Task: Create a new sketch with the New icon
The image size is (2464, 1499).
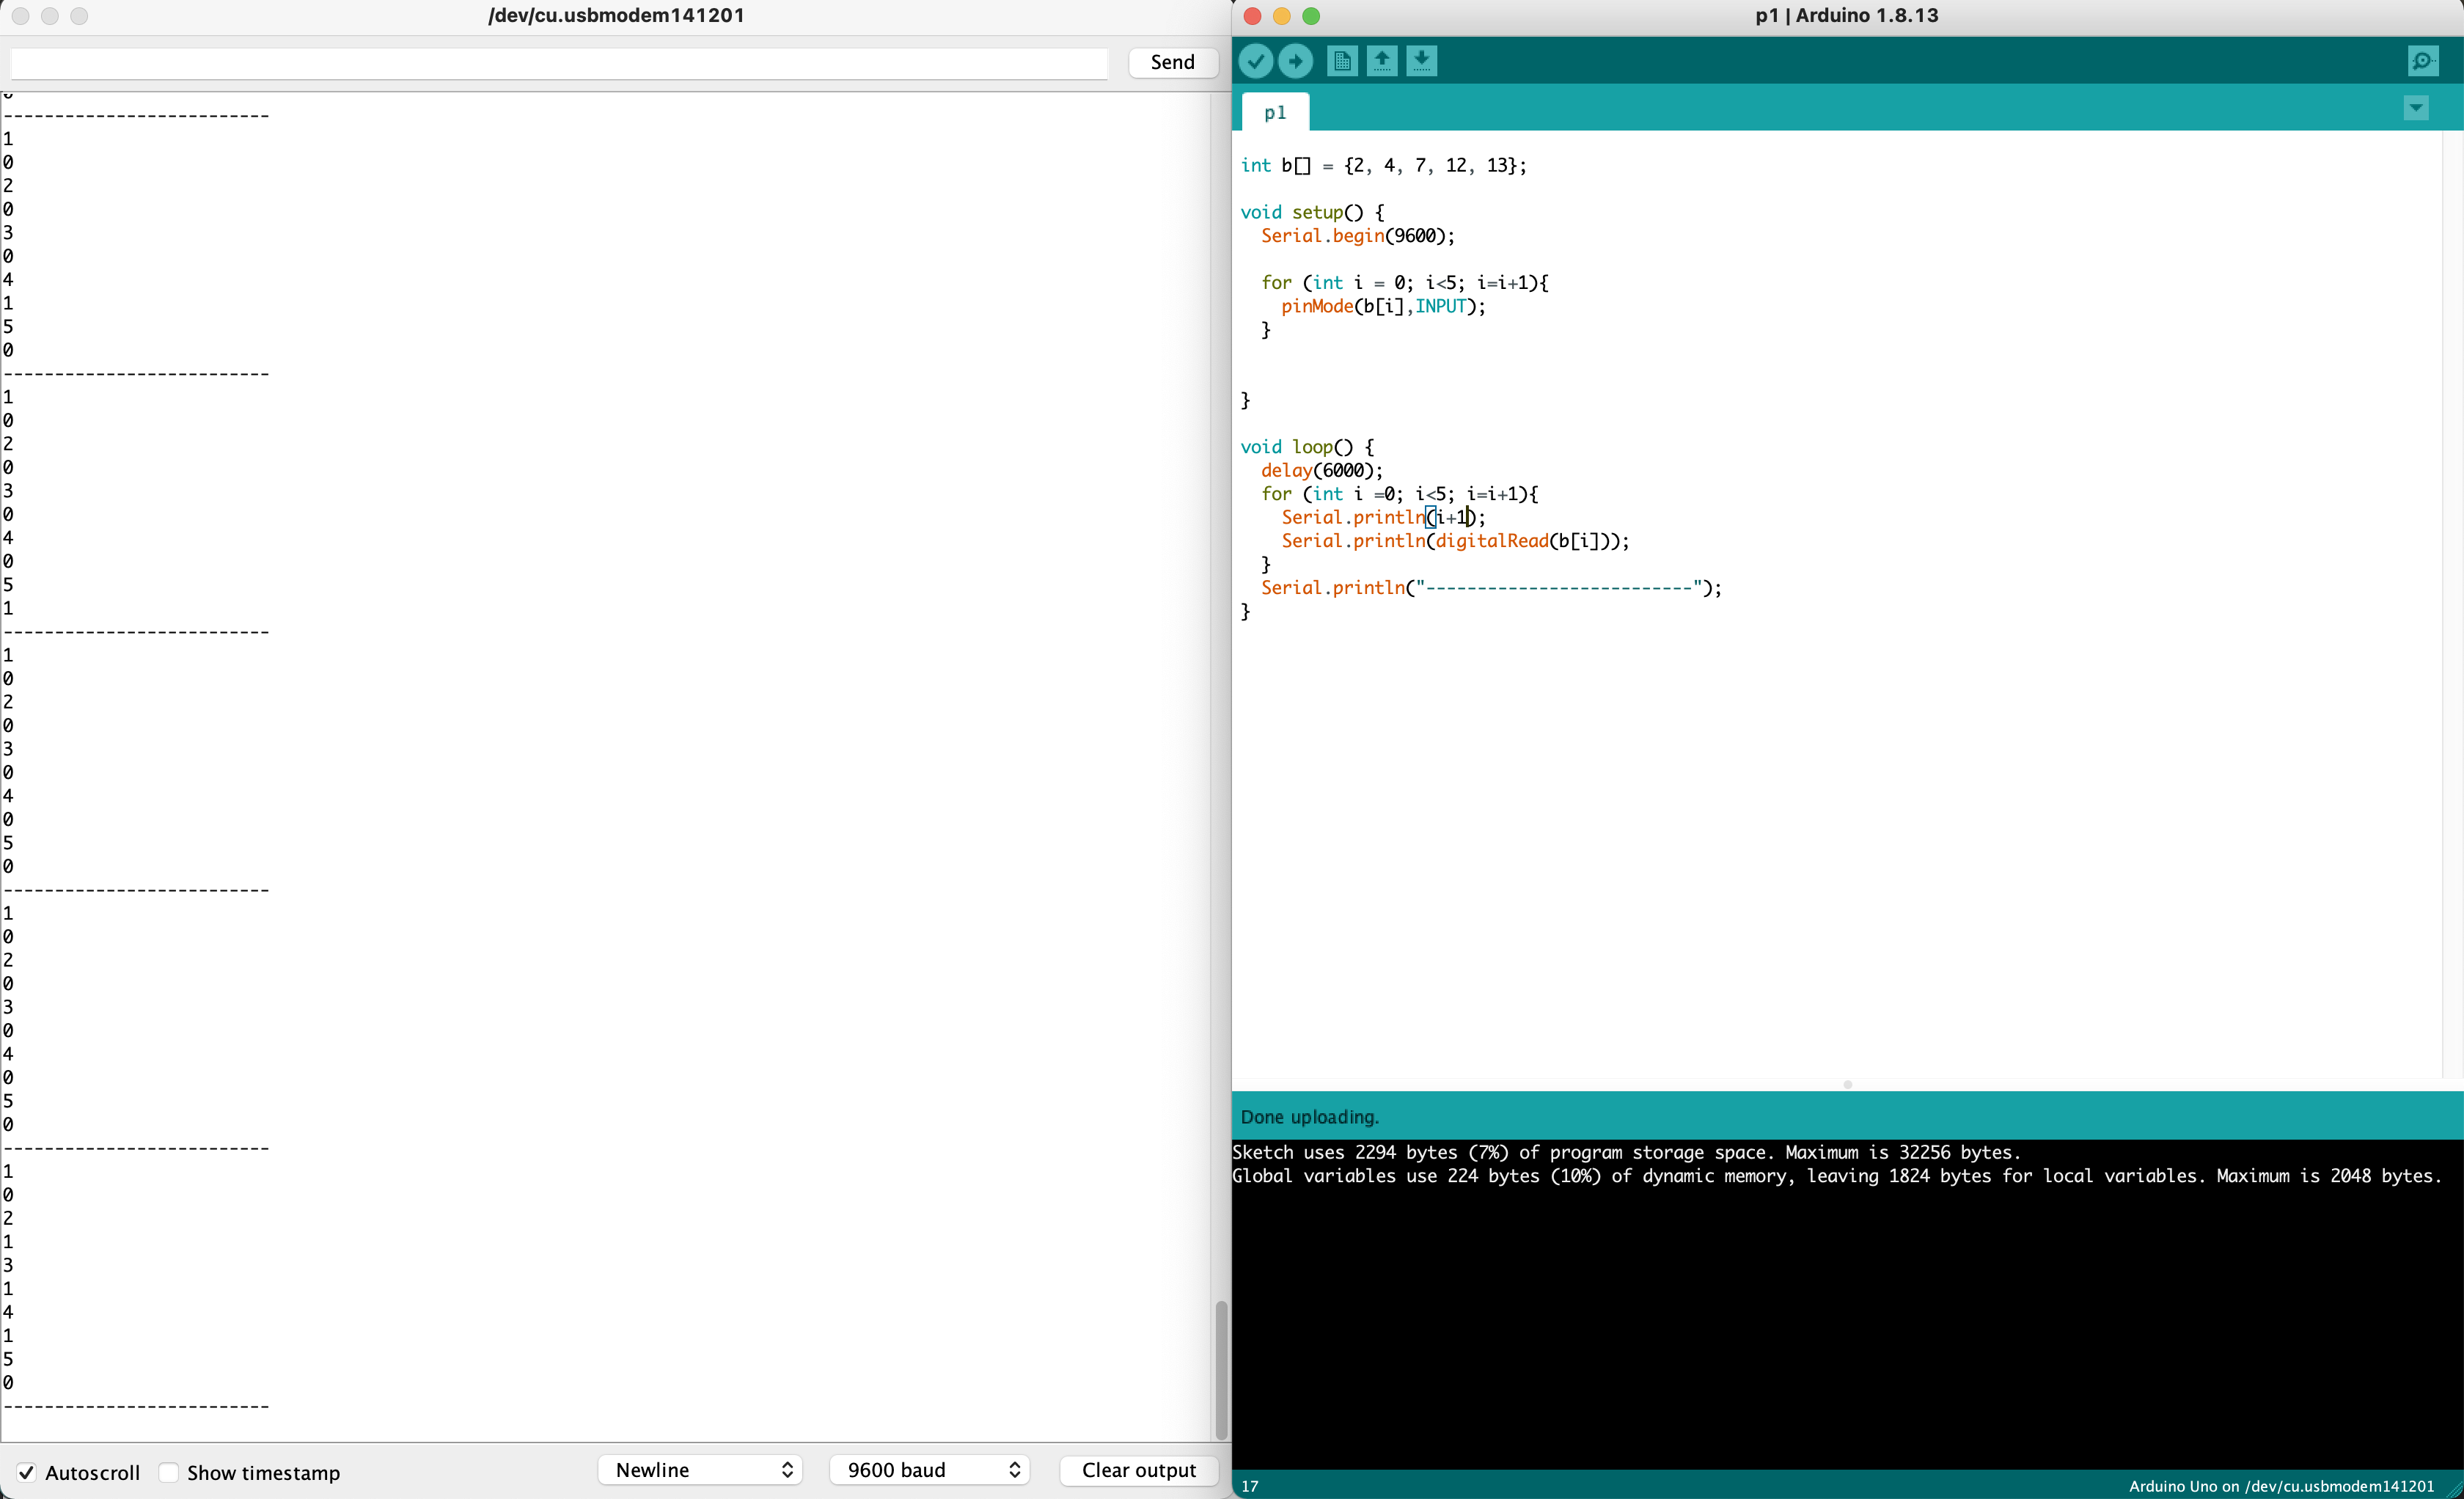Action: click(x=1342, y=61)
